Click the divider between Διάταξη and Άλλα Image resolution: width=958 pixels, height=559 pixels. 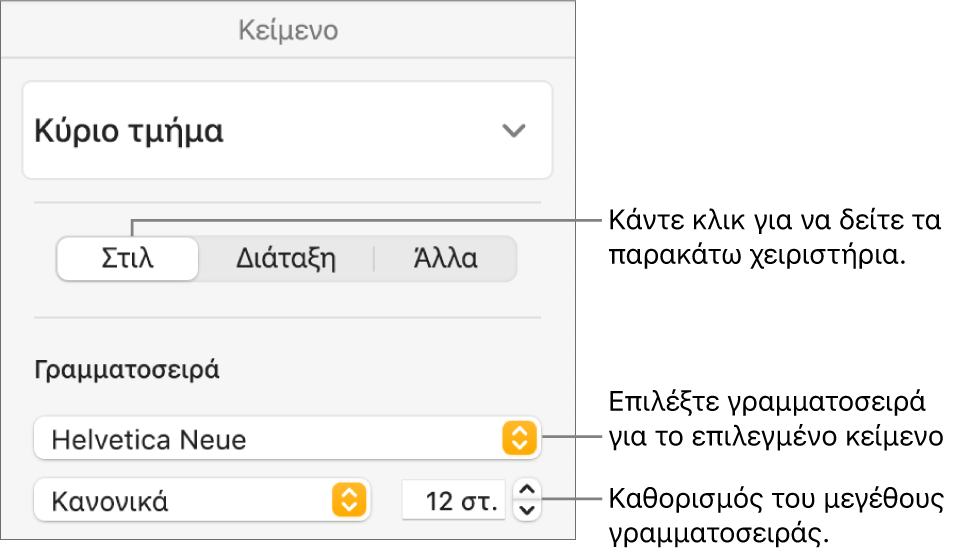pyautogui.click(x=374, y=259)
